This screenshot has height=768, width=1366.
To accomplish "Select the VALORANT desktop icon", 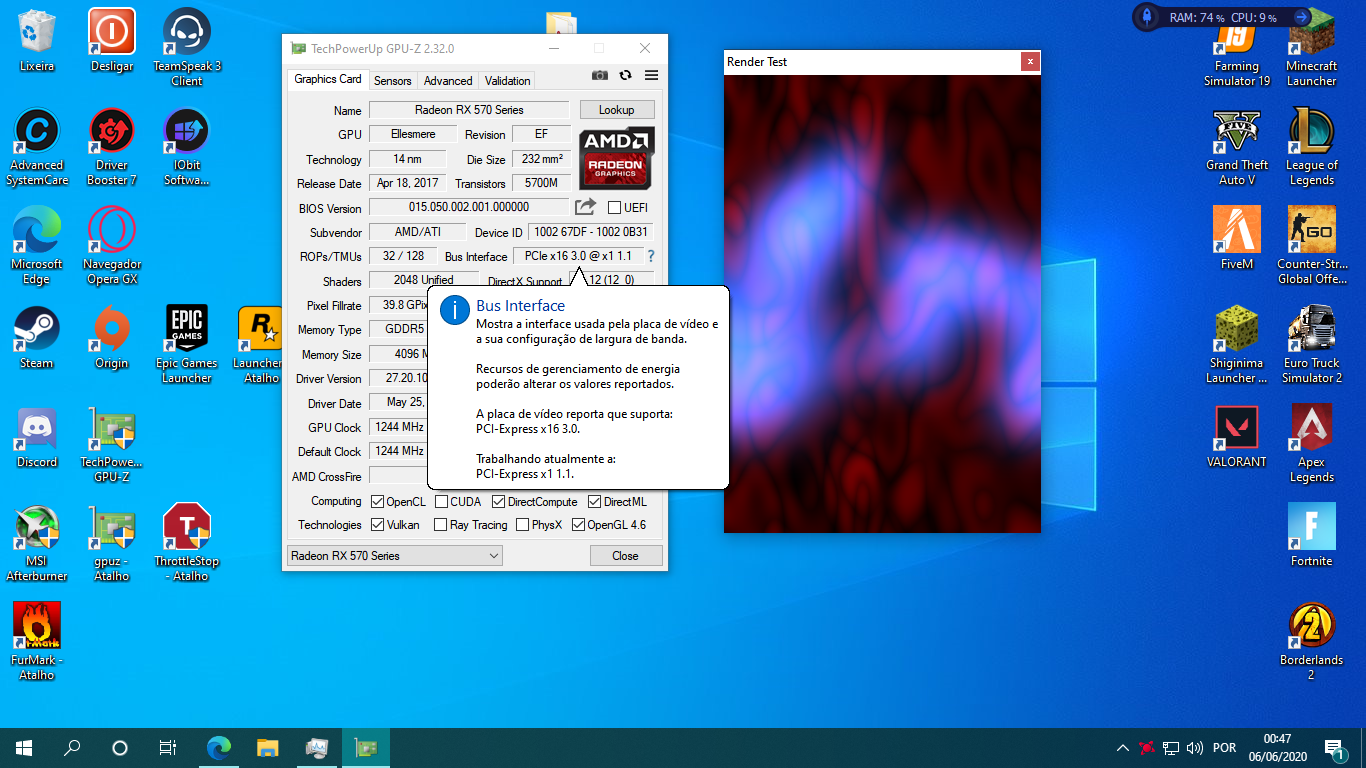I will (1237, 436).
